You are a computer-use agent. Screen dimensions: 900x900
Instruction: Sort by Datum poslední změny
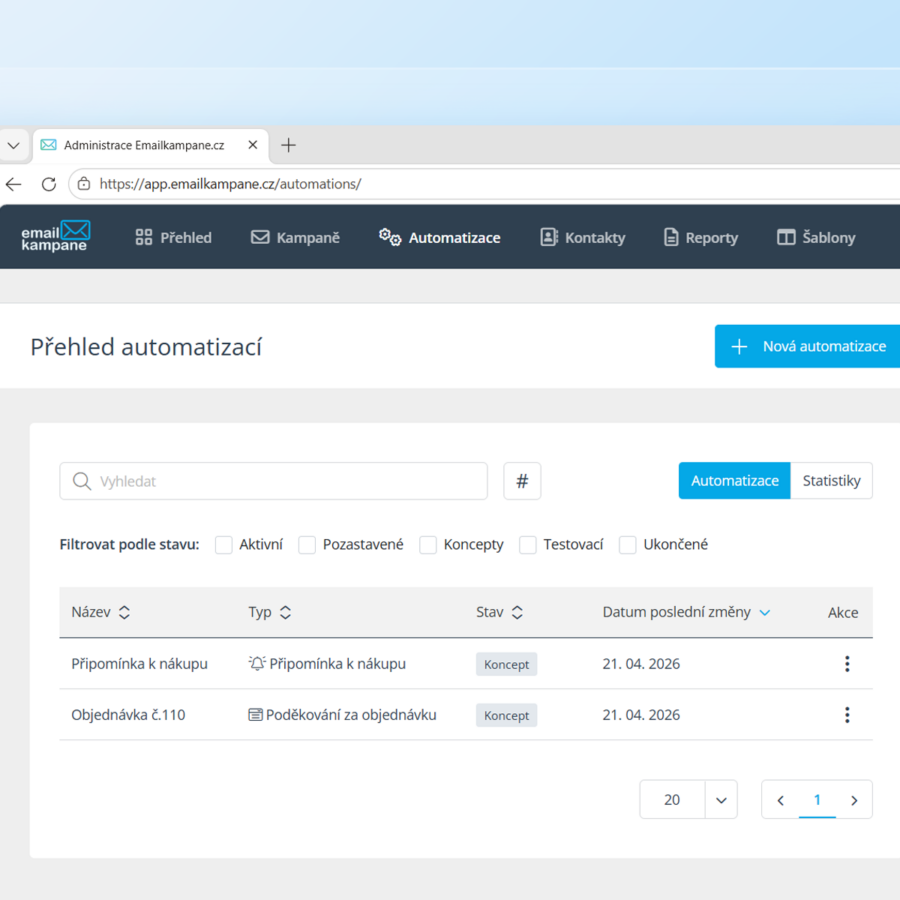point(765,613)
